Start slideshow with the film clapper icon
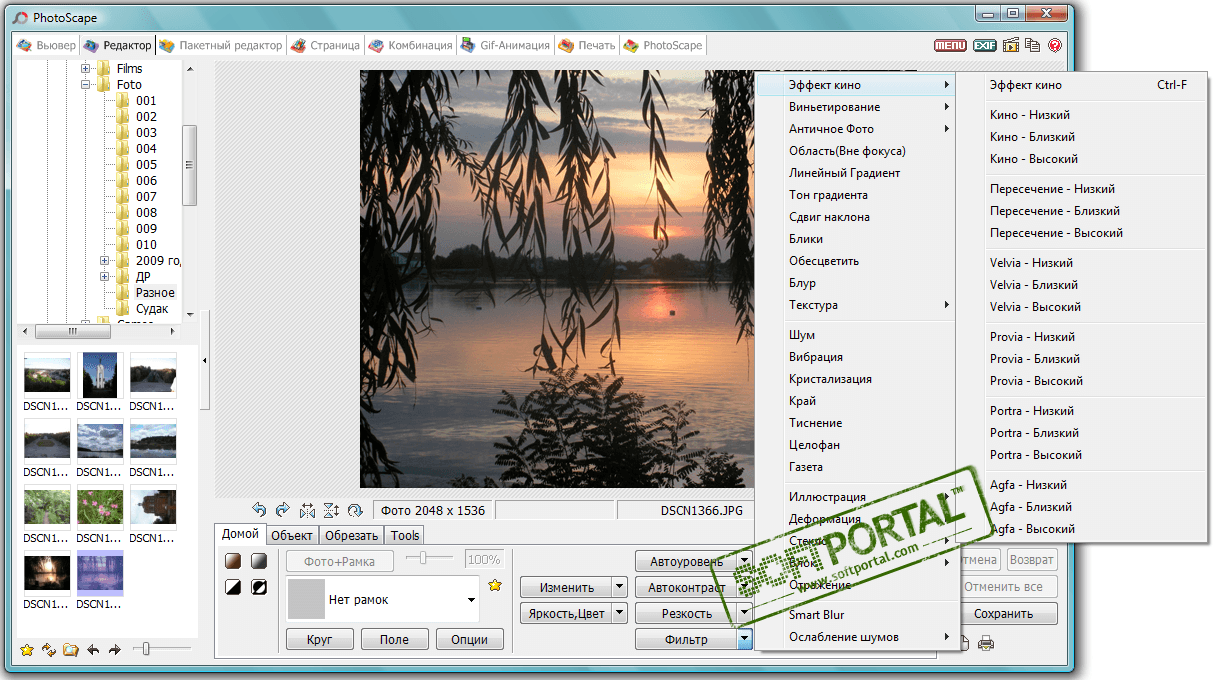The height and width of the screenshot is (680, 1216). (1011, 45)
